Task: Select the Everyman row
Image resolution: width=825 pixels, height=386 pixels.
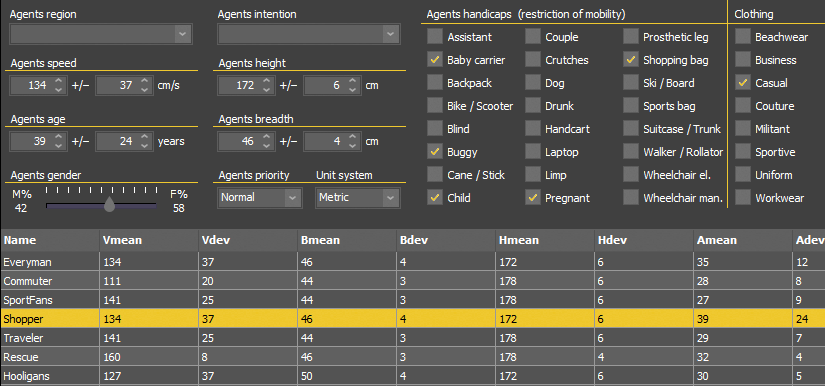Action: pyautogui.click(x=412, y=262)
